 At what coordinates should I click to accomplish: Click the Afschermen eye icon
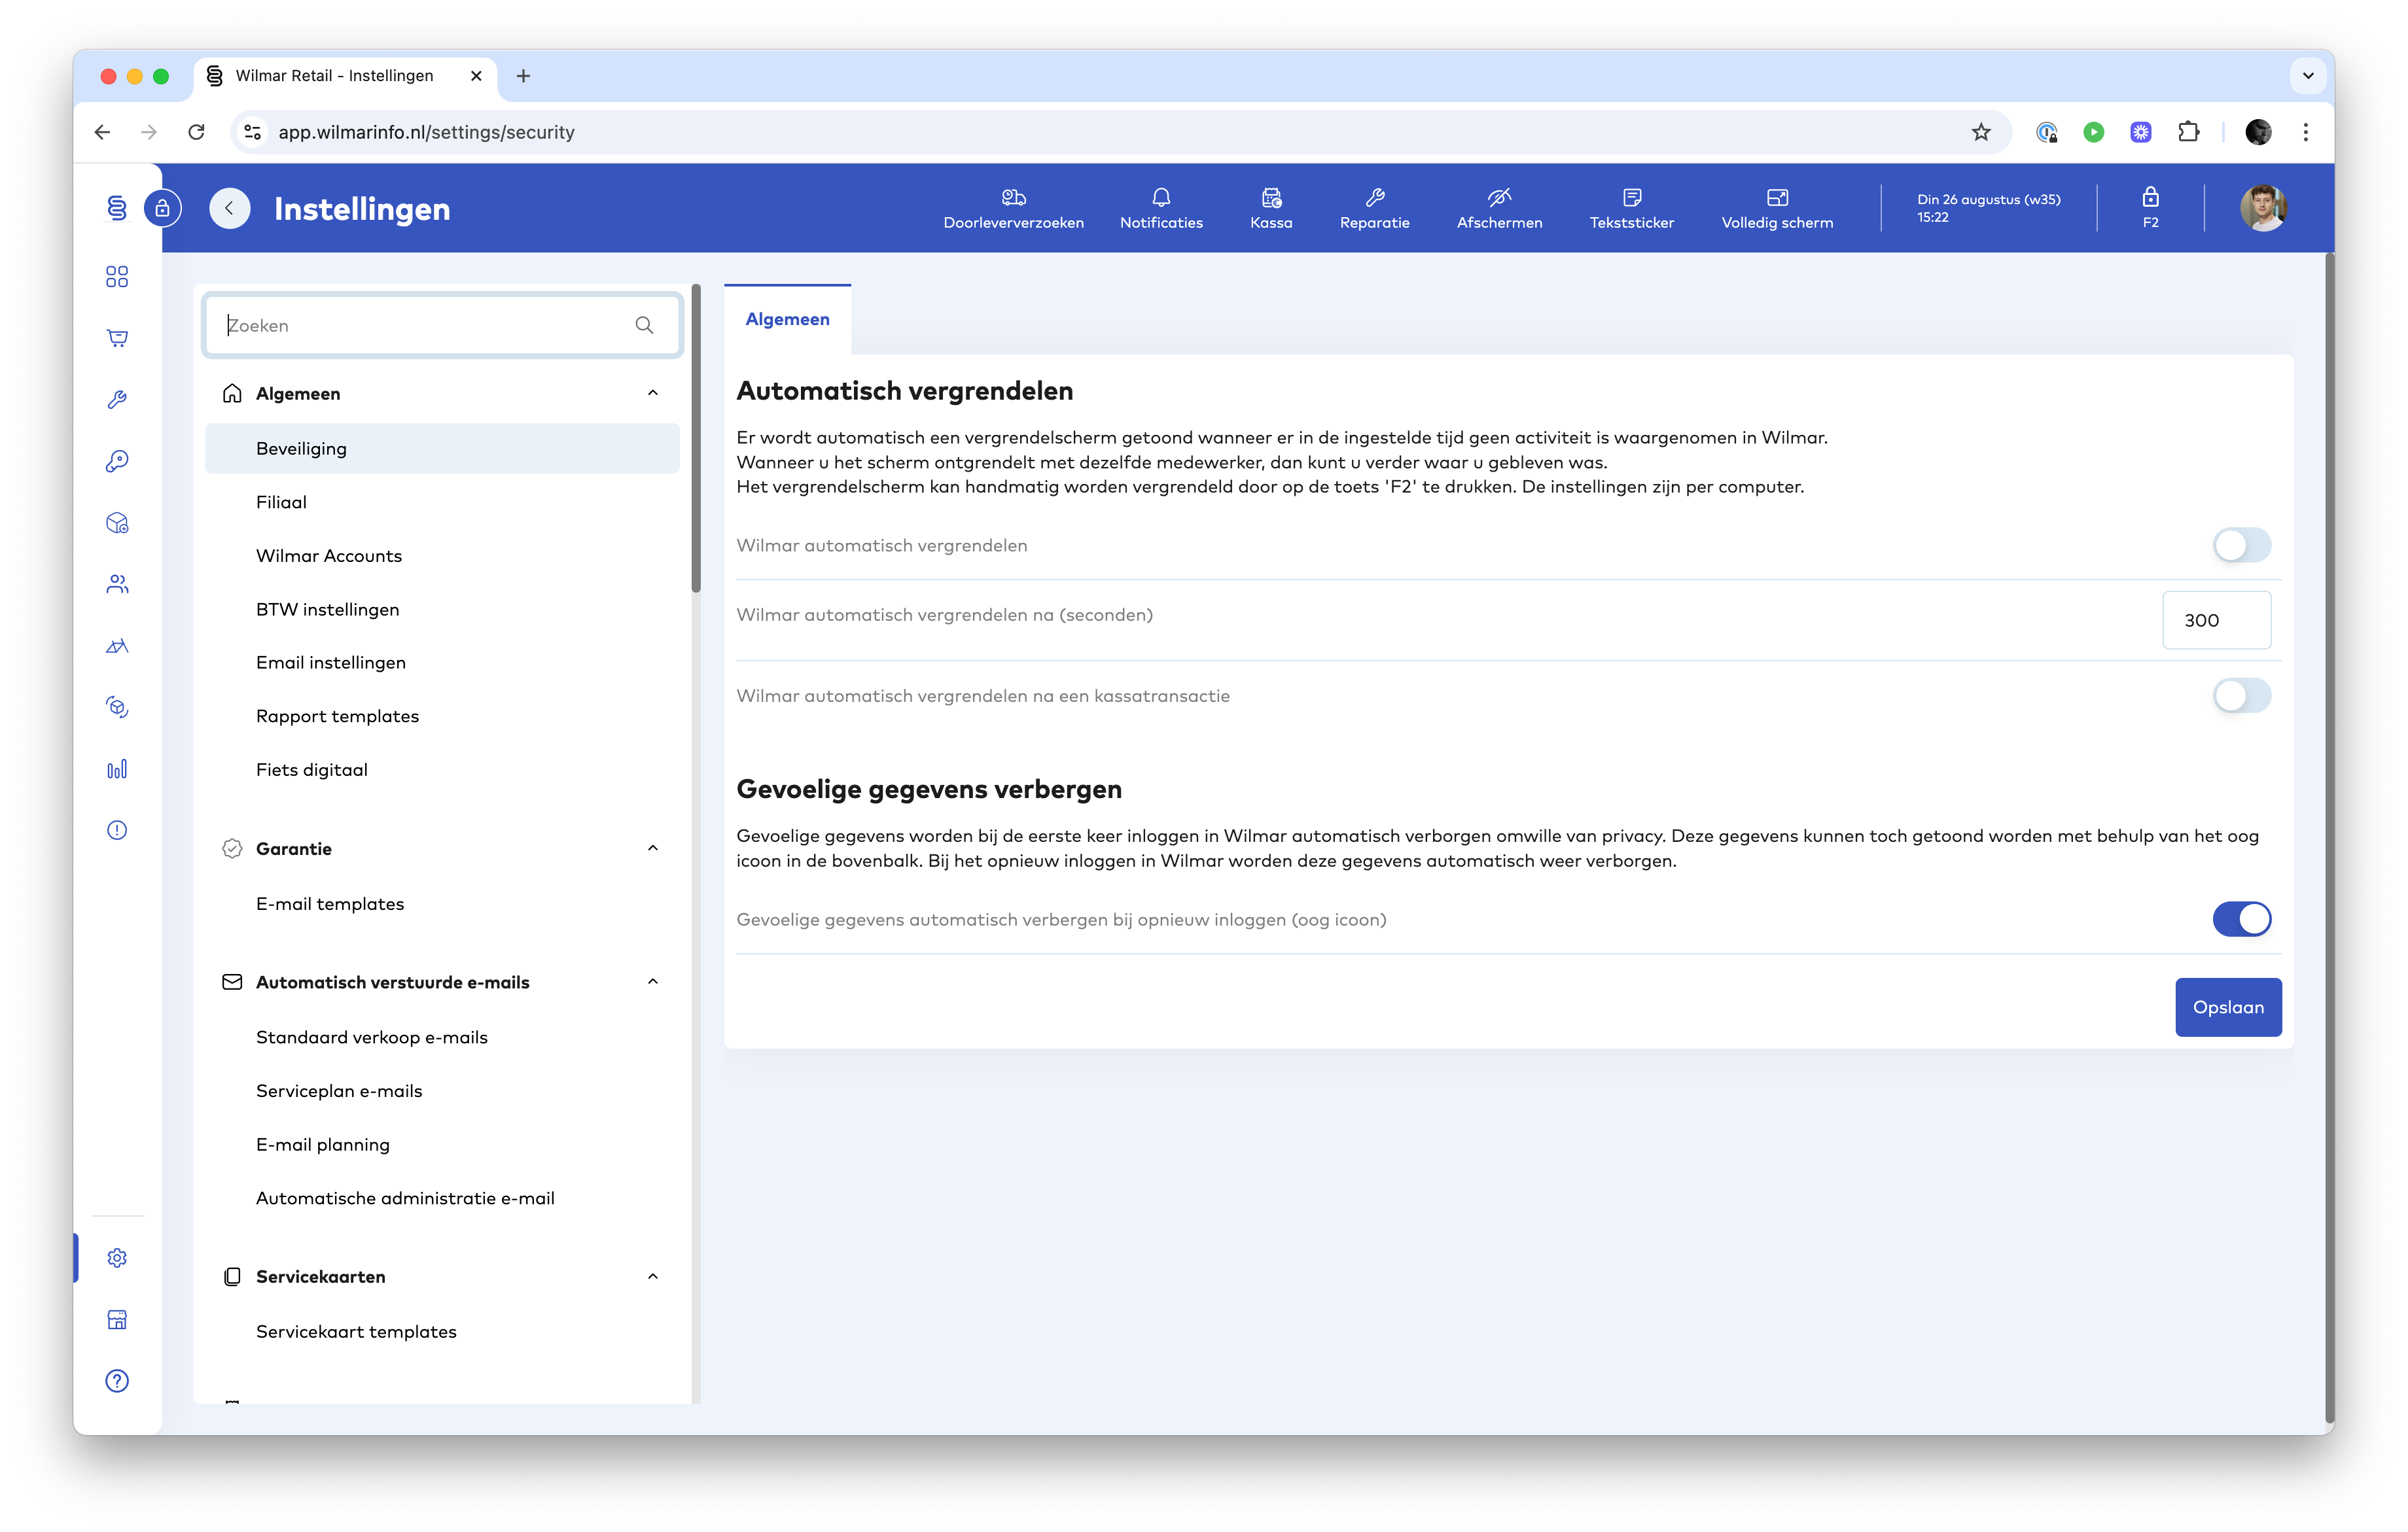tap(1498, 197)
